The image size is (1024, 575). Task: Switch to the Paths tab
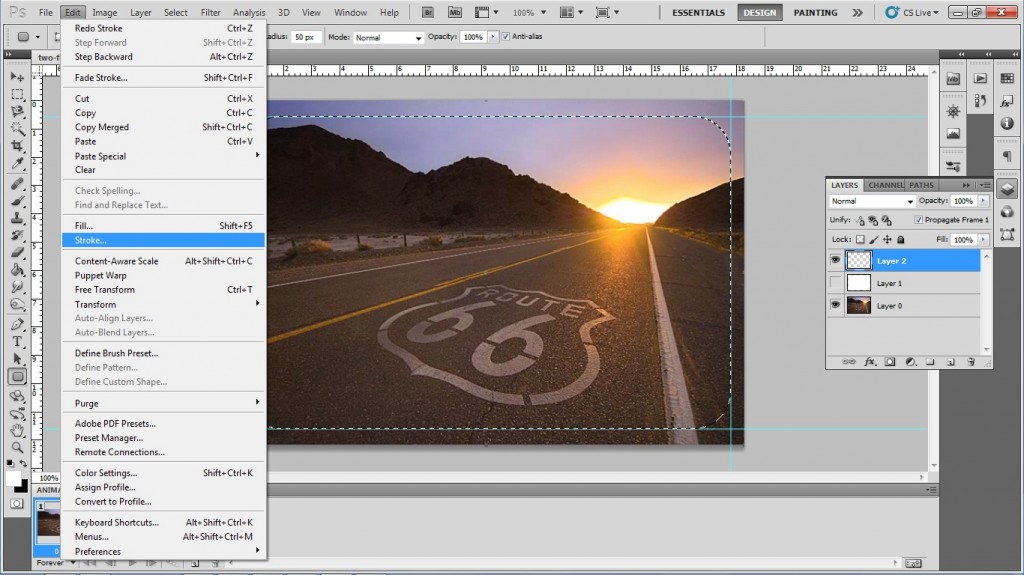coord(921,185)
